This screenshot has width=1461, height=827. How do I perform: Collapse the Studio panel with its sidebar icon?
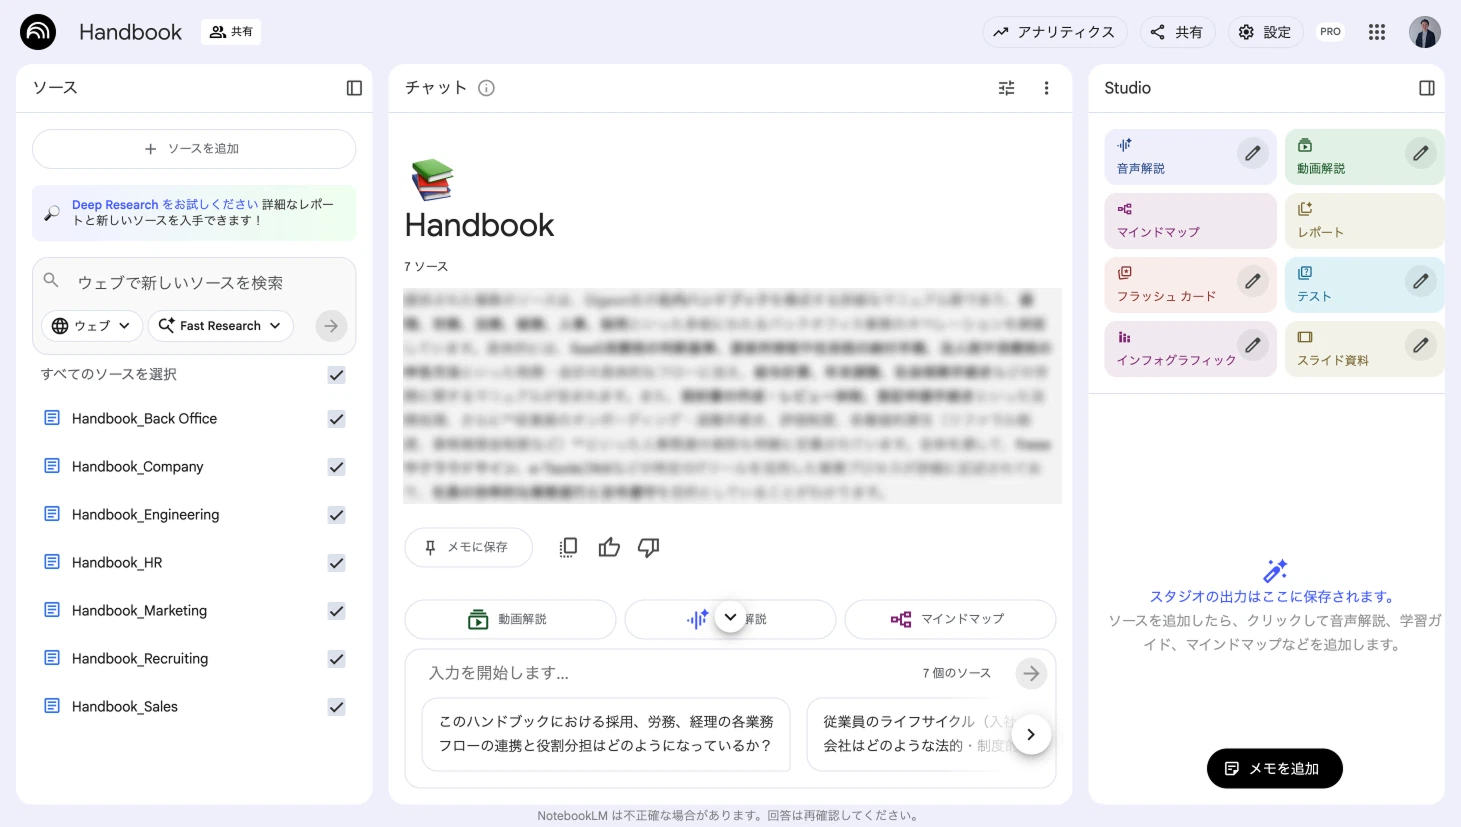tap(1427, 88)
